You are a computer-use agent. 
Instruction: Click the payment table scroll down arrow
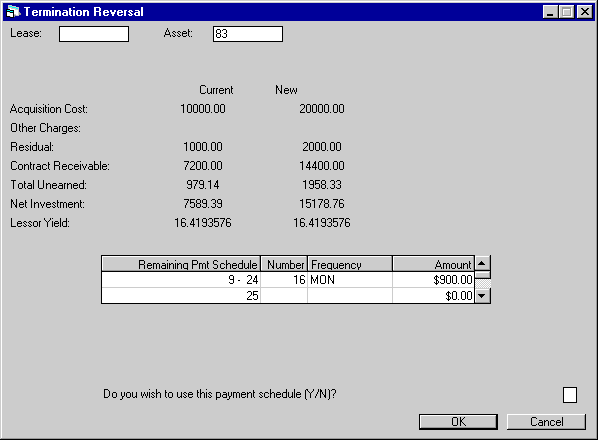tap(482, 295)
